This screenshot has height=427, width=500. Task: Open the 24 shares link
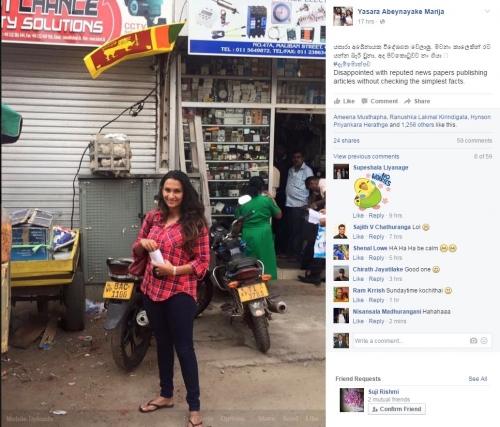pyautogui.click(x=346, y=141)
